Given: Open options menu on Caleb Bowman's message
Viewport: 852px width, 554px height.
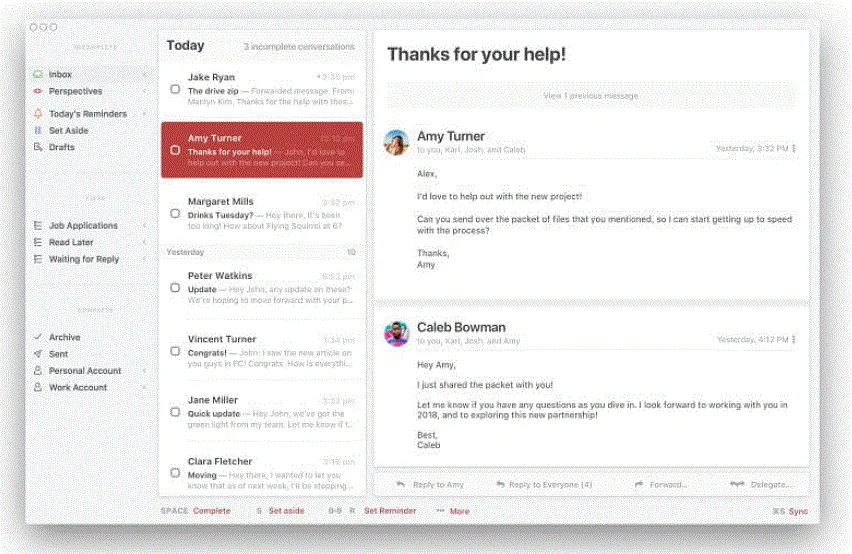Looking at the screenshot, I should point(794,339).
